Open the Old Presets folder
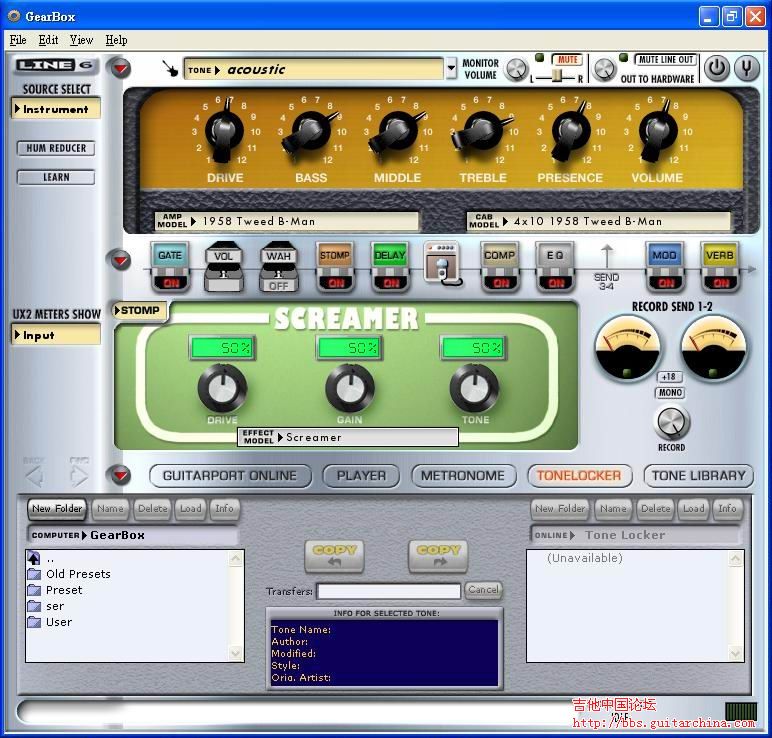The width and height of the screenshot is (772, 738). click(x=77, y=574)
